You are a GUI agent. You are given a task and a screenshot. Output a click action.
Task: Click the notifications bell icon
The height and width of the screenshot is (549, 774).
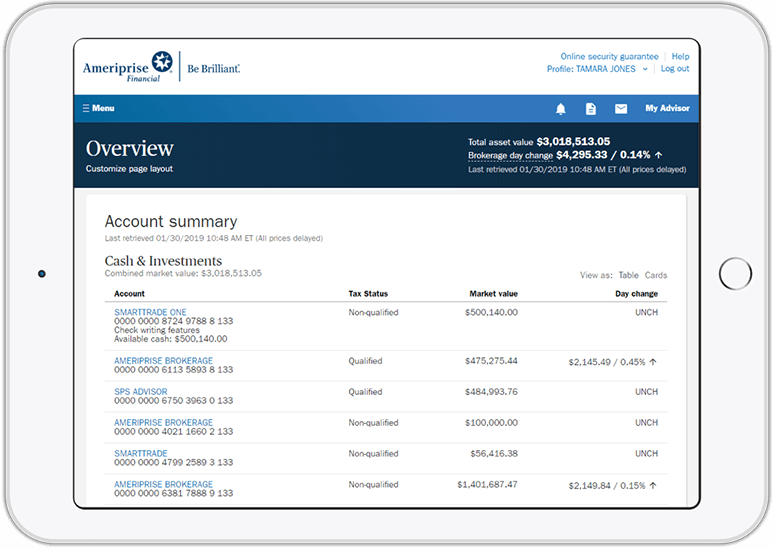click(561, 109)
